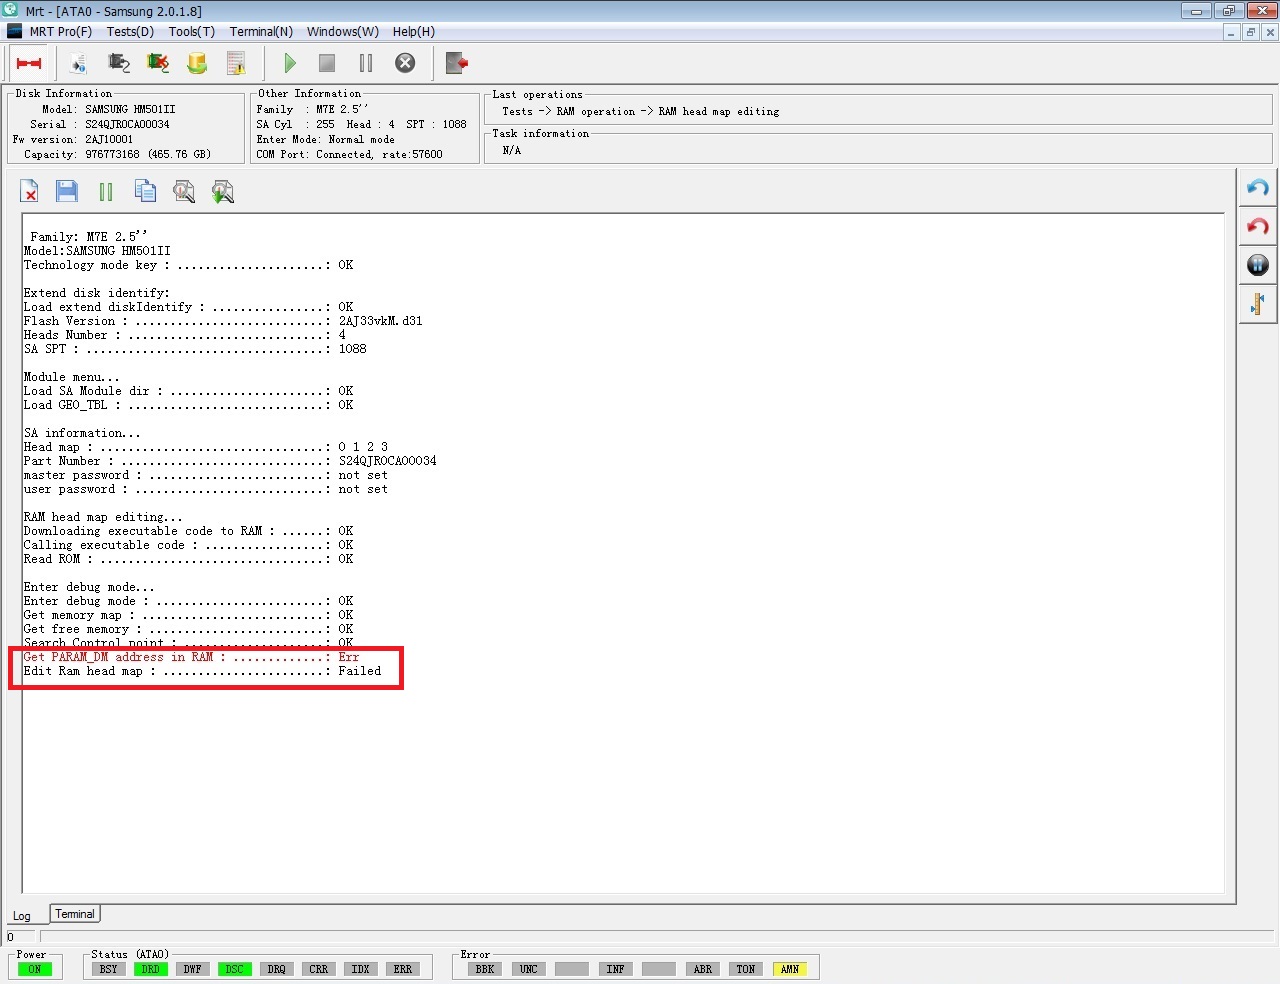Click the Help(H) menu

414,31
